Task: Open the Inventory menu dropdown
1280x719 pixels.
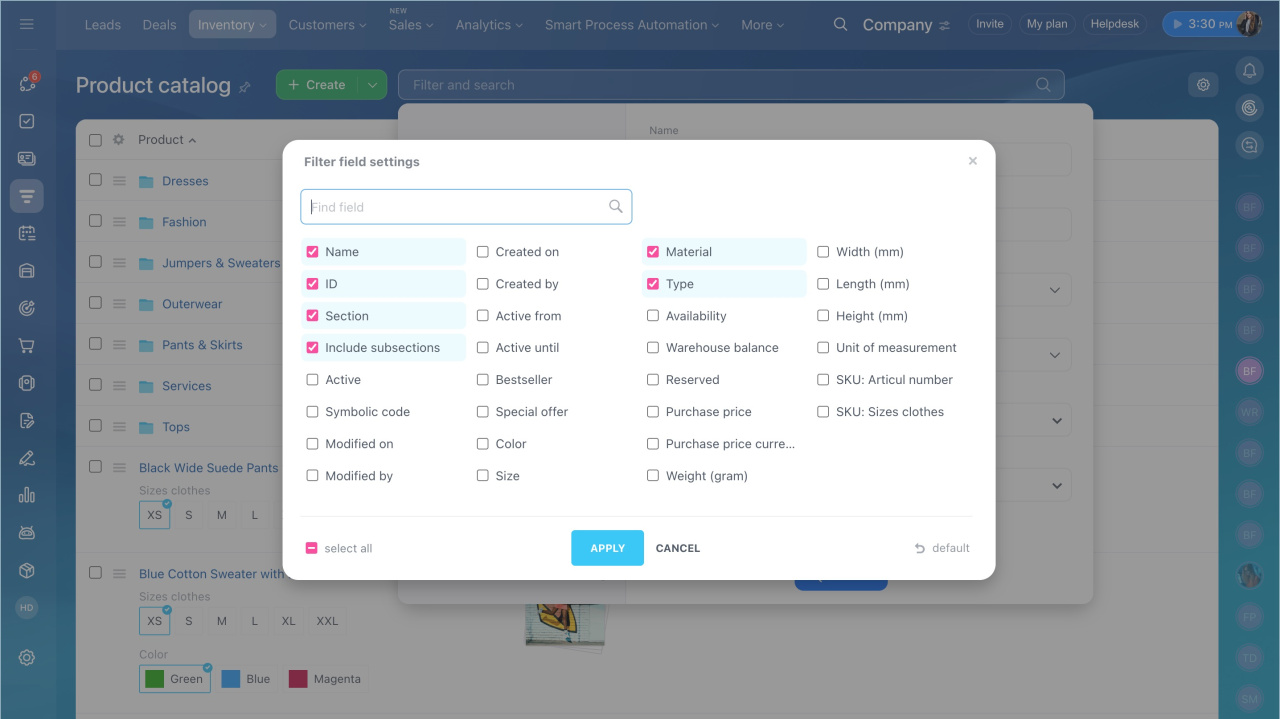Action: (x=232, y=25)
